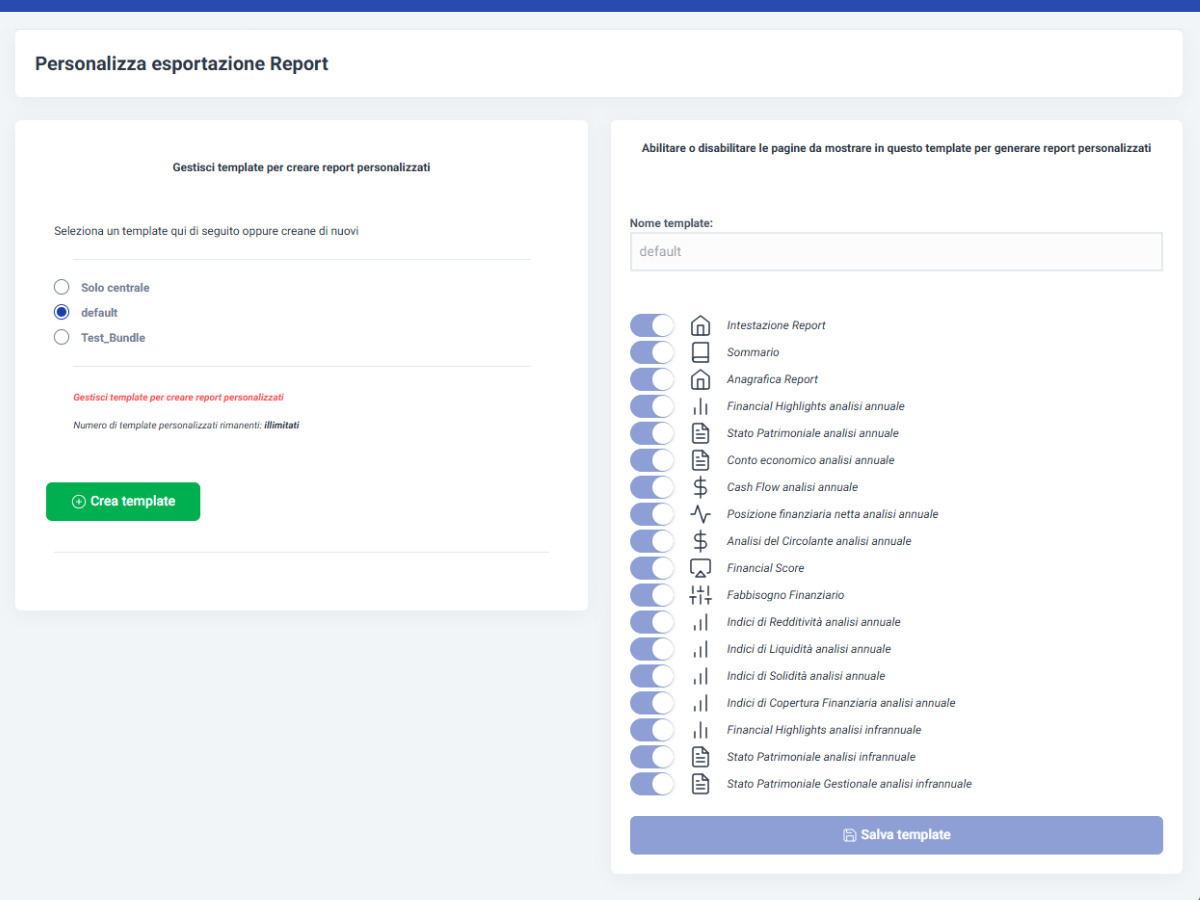
Task: Click book icon beside Sommario
Action: 700,352
